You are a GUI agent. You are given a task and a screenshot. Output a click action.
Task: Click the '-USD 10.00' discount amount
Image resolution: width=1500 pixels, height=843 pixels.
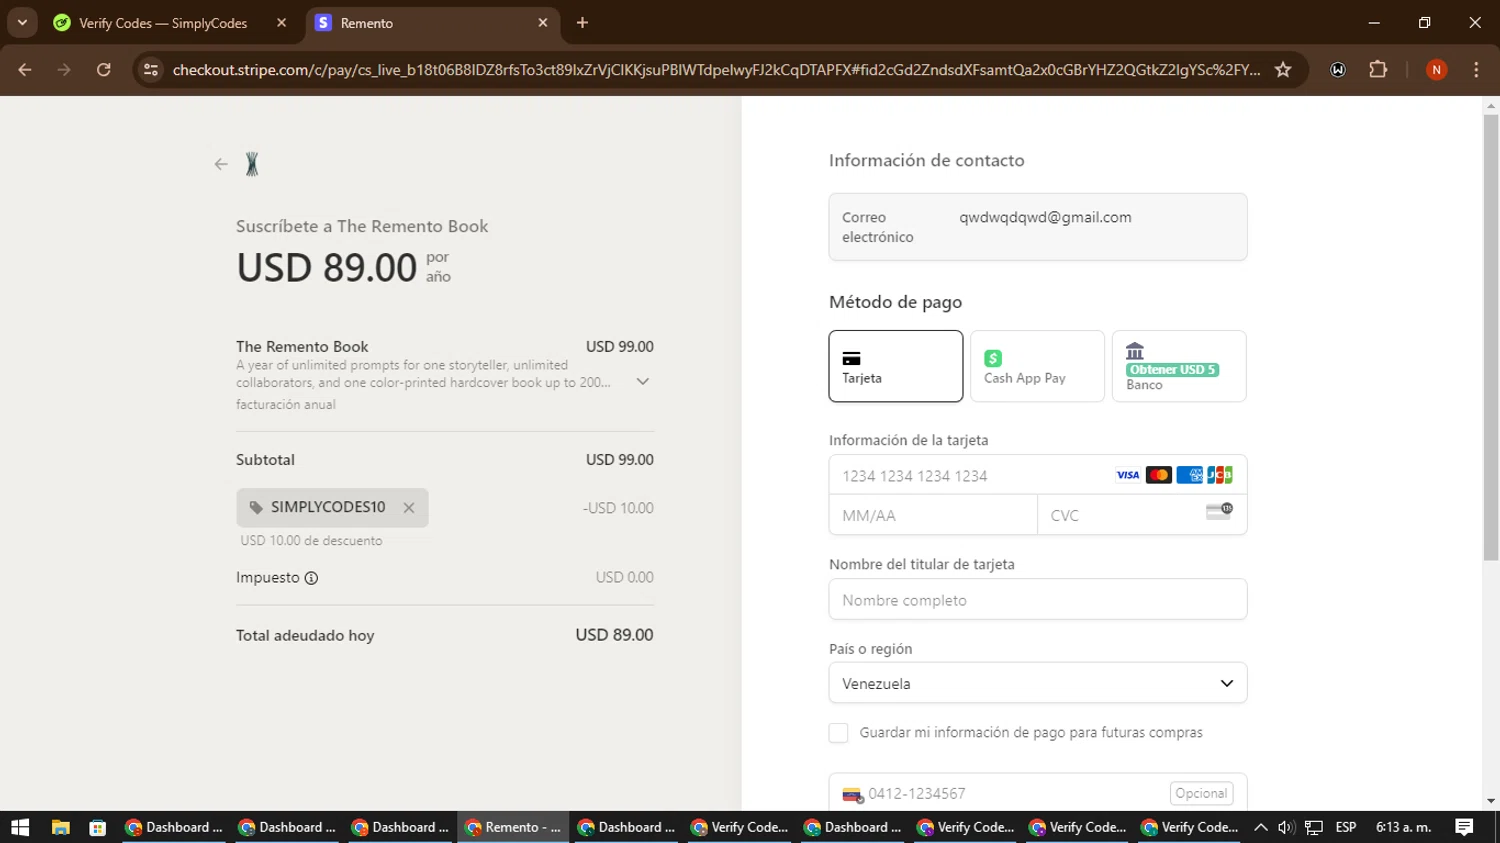point(618,508)
